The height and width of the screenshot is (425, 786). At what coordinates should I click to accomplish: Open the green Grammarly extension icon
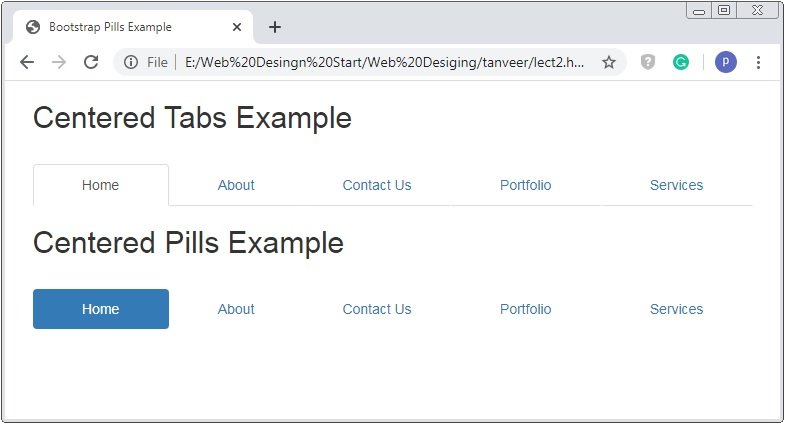(x=680, y=62)
